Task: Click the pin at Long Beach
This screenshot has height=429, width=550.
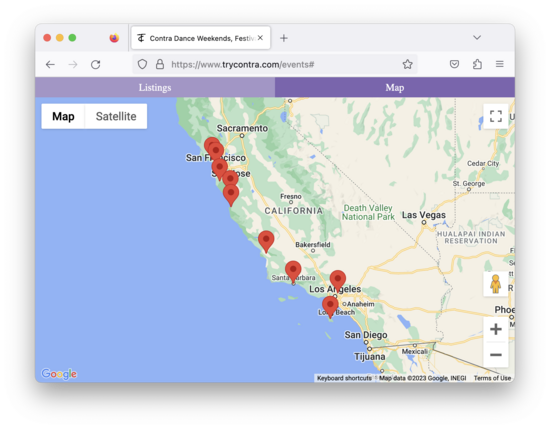Action: click(330, 307)
